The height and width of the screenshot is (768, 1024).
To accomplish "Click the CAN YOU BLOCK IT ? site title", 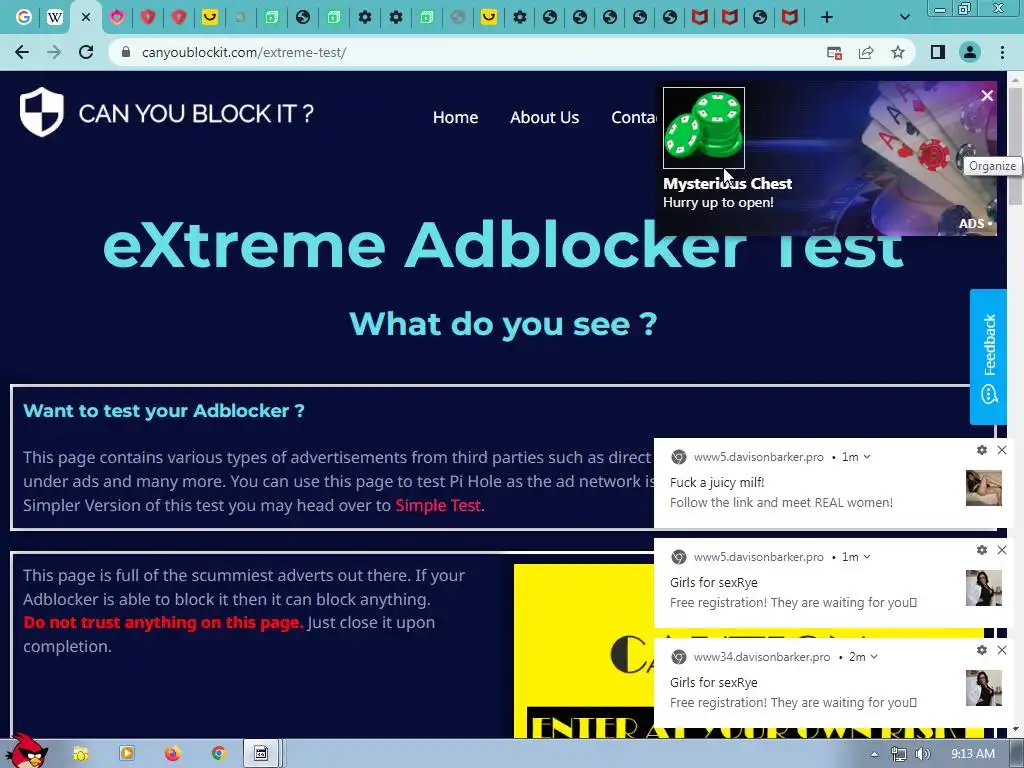I will pyautogui.click(x=196, y=114).
